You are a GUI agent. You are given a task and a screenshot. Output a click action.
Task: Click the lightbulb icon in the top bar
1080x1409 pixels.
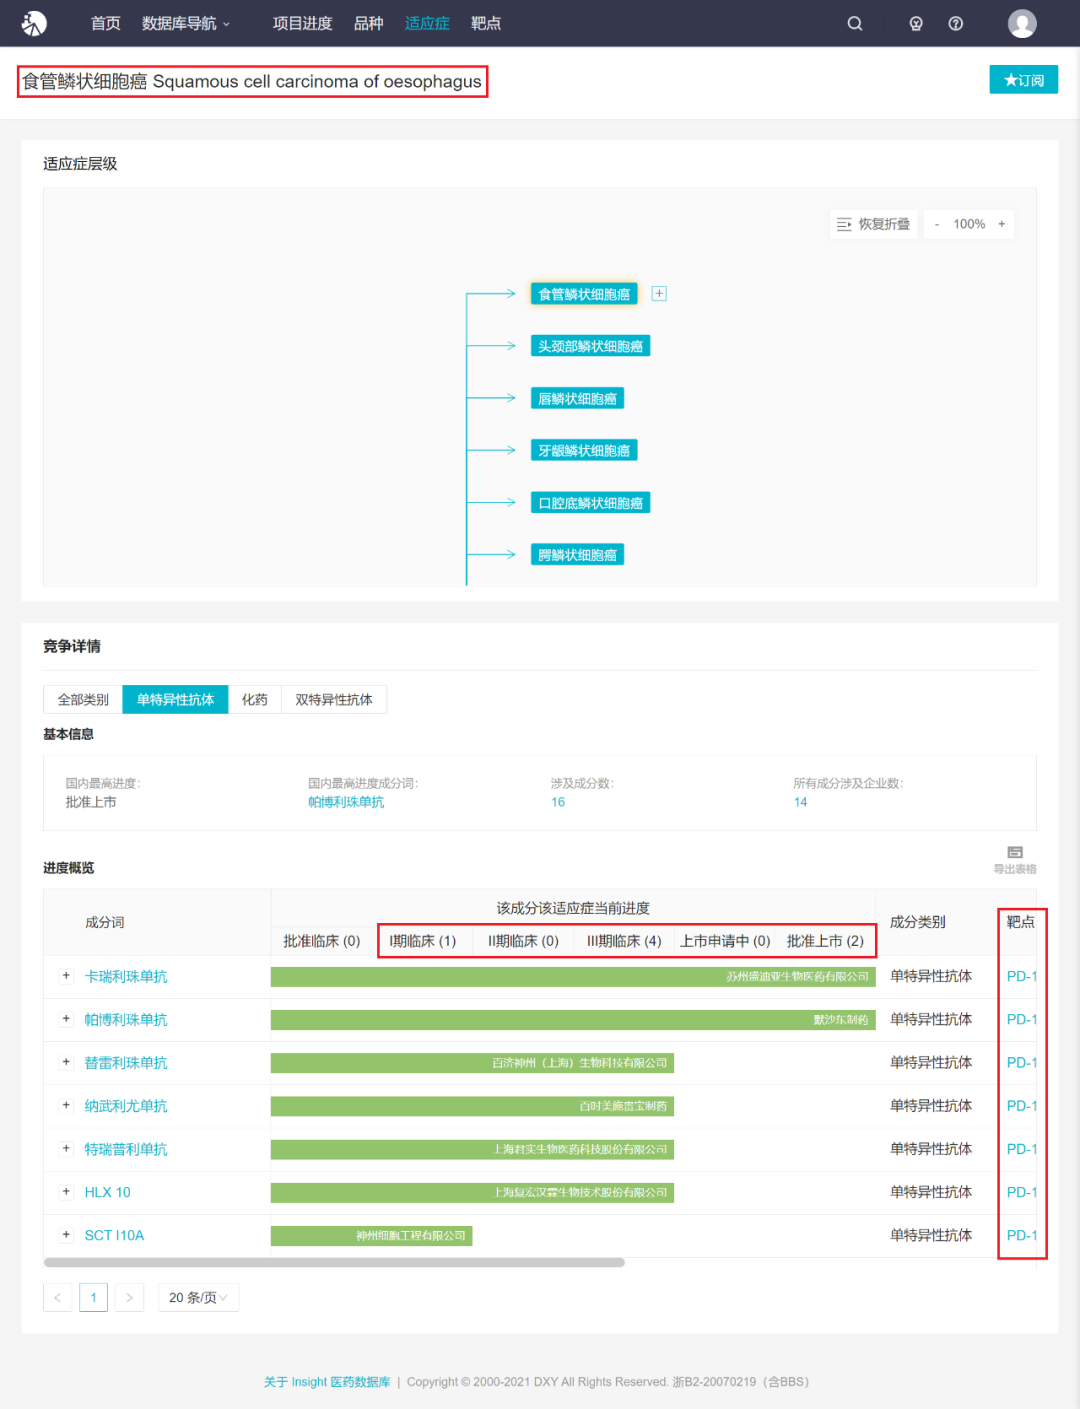pyautogui.click(x=916, y=23)
